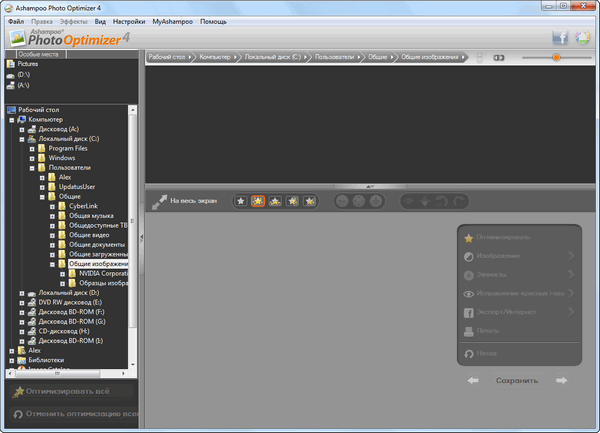Open the Настройки menu
The width and height of the screenshot is (600, 433).
(129, 22)
